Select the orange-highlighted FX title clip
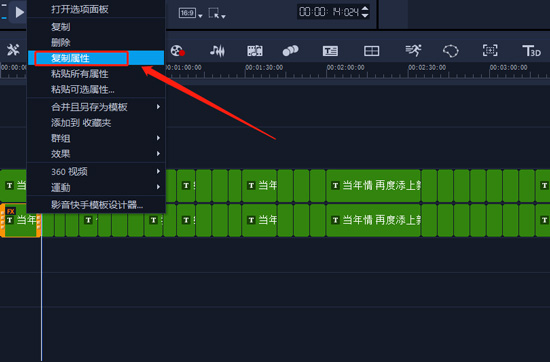550x362 pixels. [20, 221]
